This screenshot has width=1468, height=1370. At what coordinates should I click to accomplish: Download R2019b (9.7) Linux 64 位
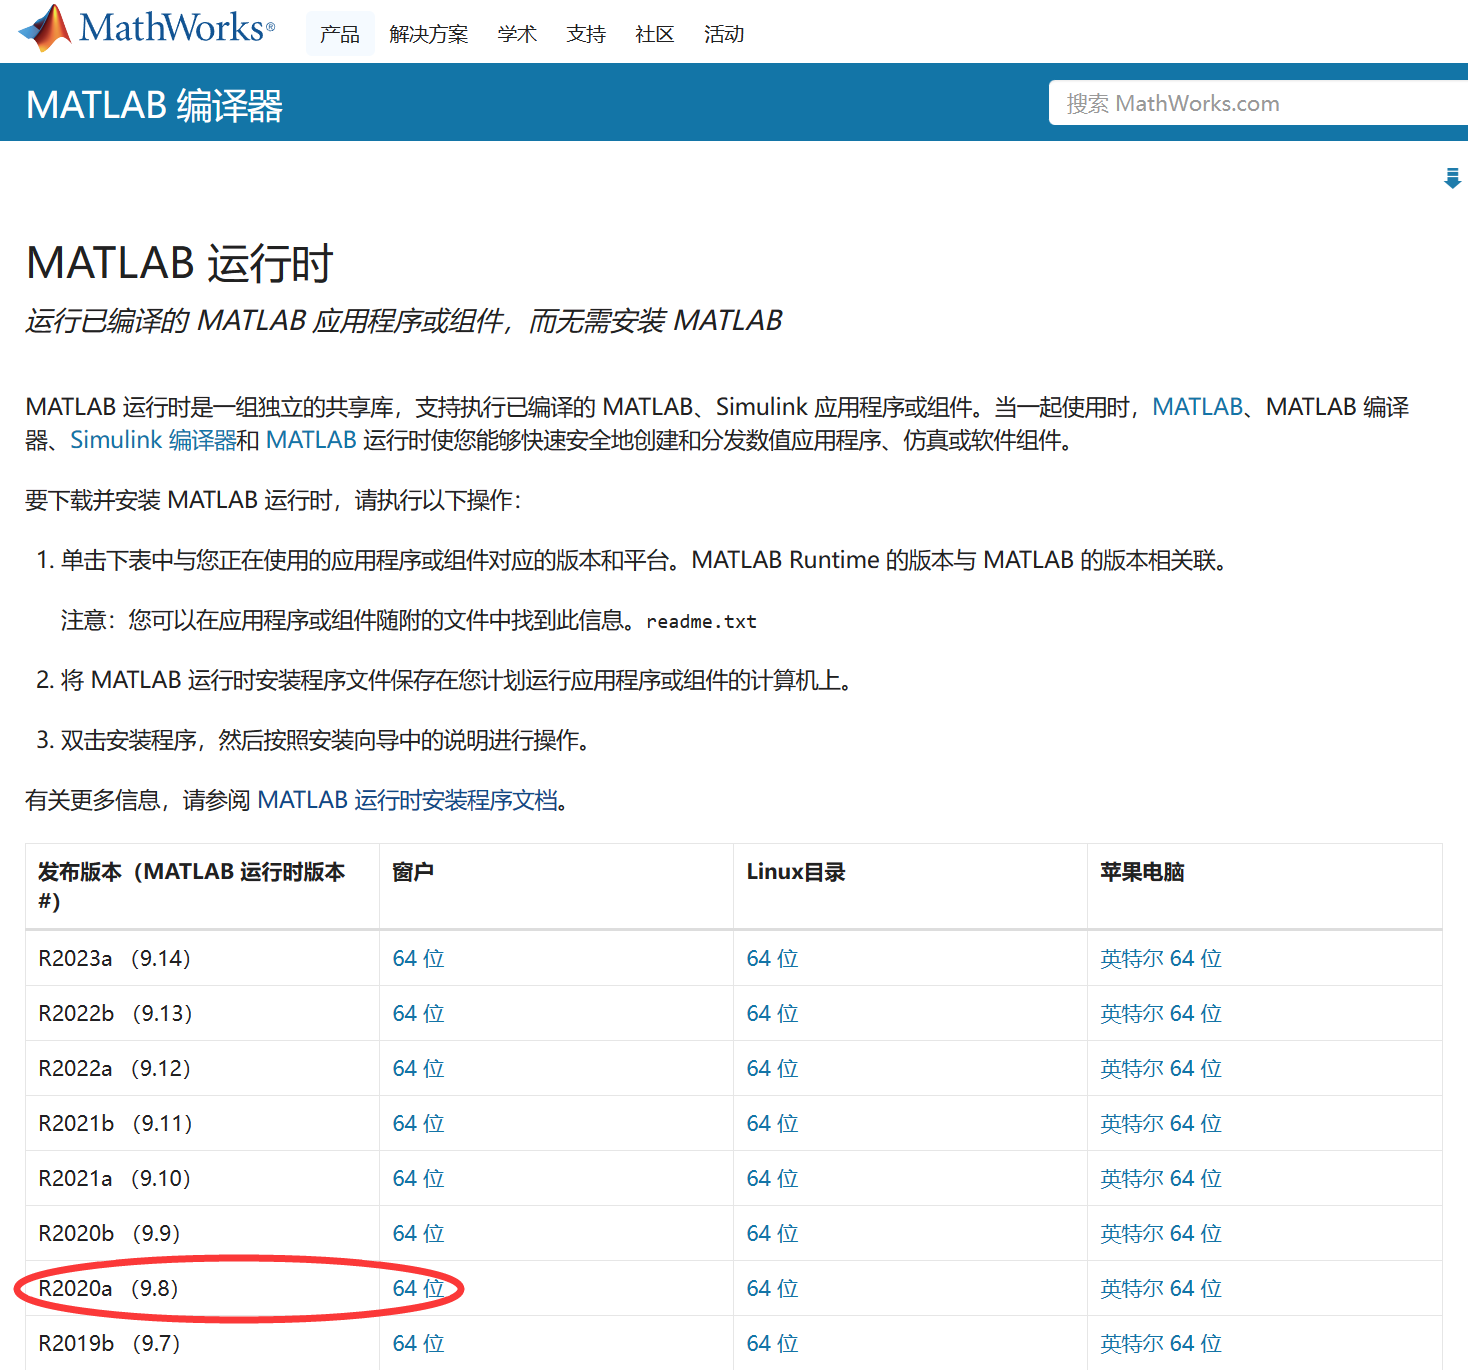click(772, 1343)
